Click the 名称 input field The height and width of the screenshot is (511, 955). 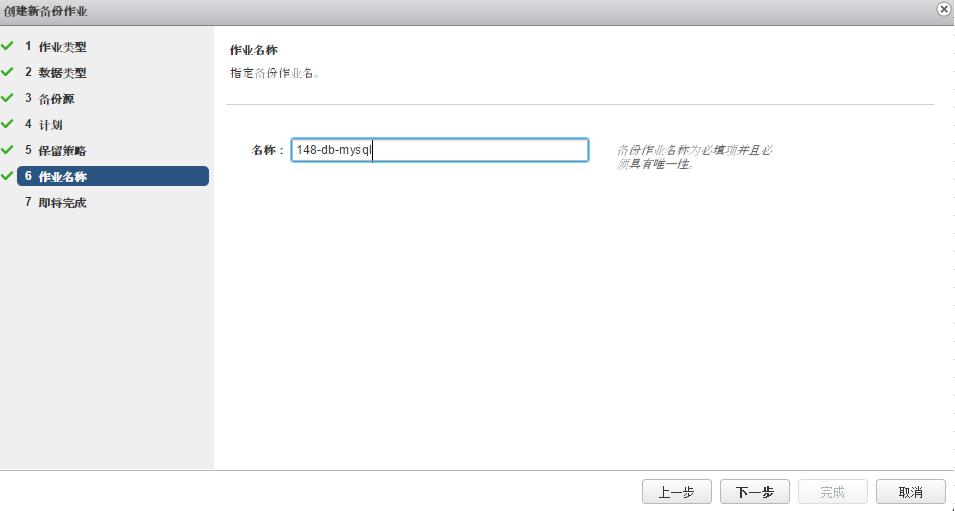[x=440, y=150]
